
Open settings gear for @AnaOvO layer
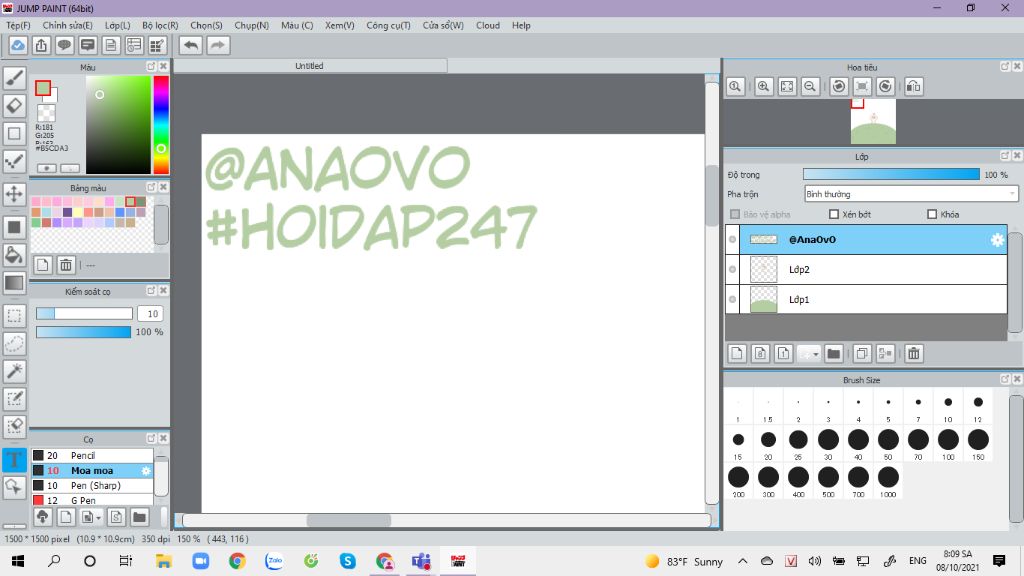click(x=997, y=240)
